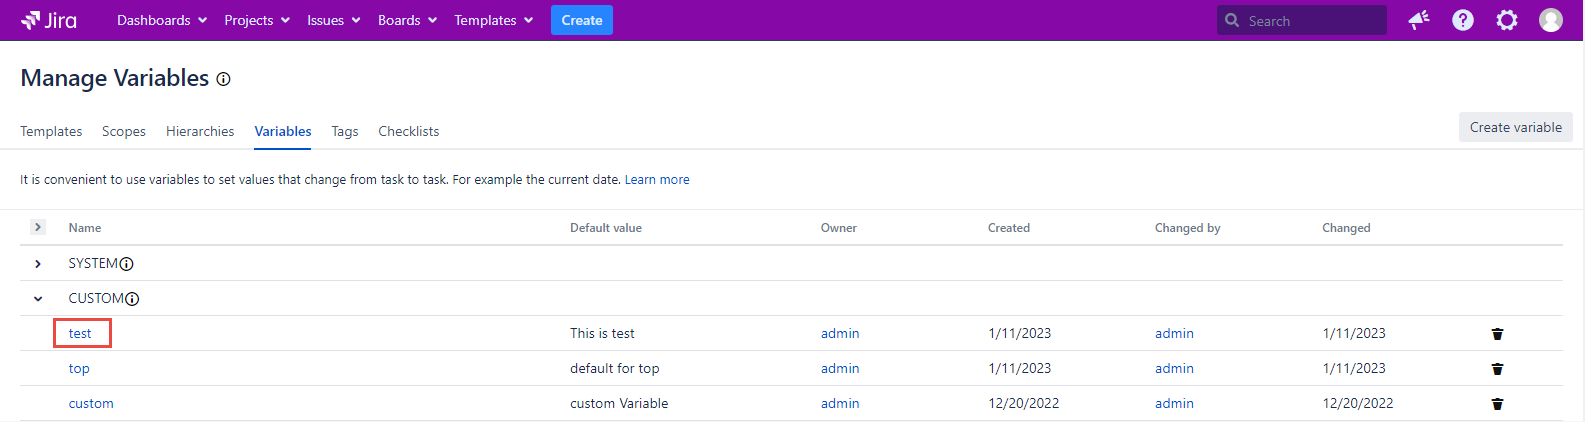Open the settings gear icon
Screen dimensions: 1585x422
(x=1506, y=20)
